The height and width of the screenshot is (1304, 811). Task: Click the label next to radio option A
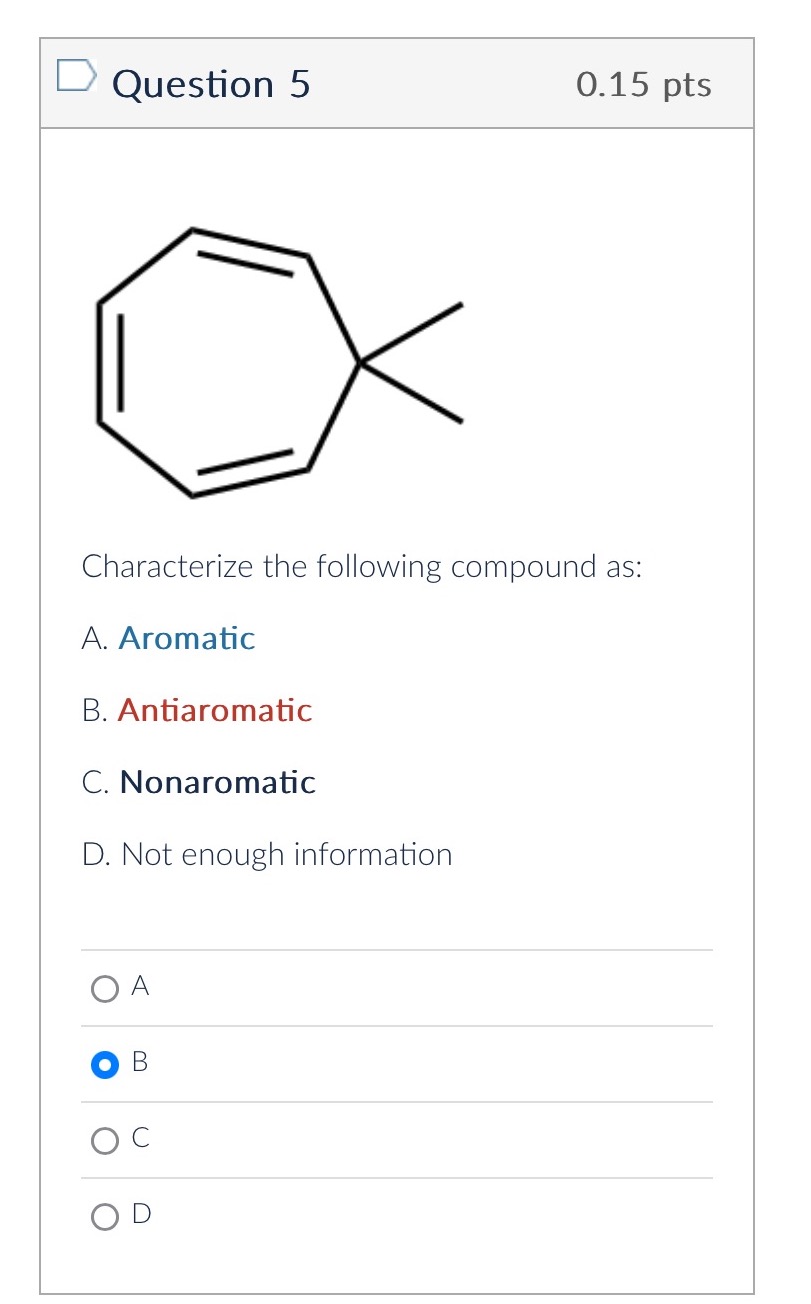point(141,986)
